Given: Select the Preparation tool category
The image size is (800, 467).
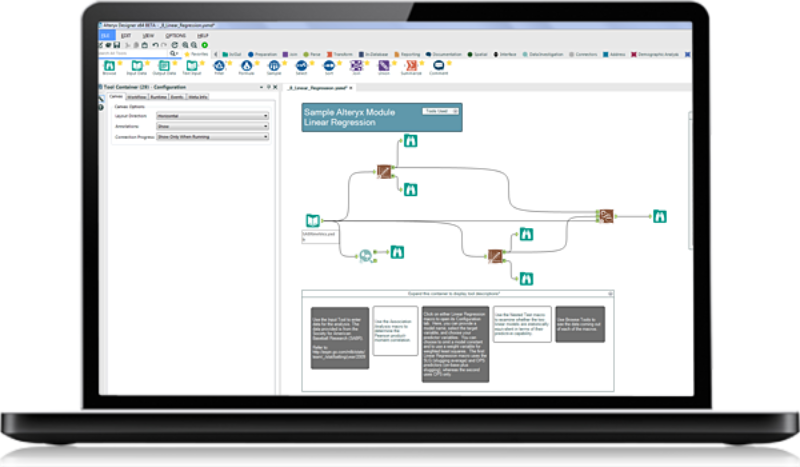Looking at the screenshot, I should coord(263,54).
